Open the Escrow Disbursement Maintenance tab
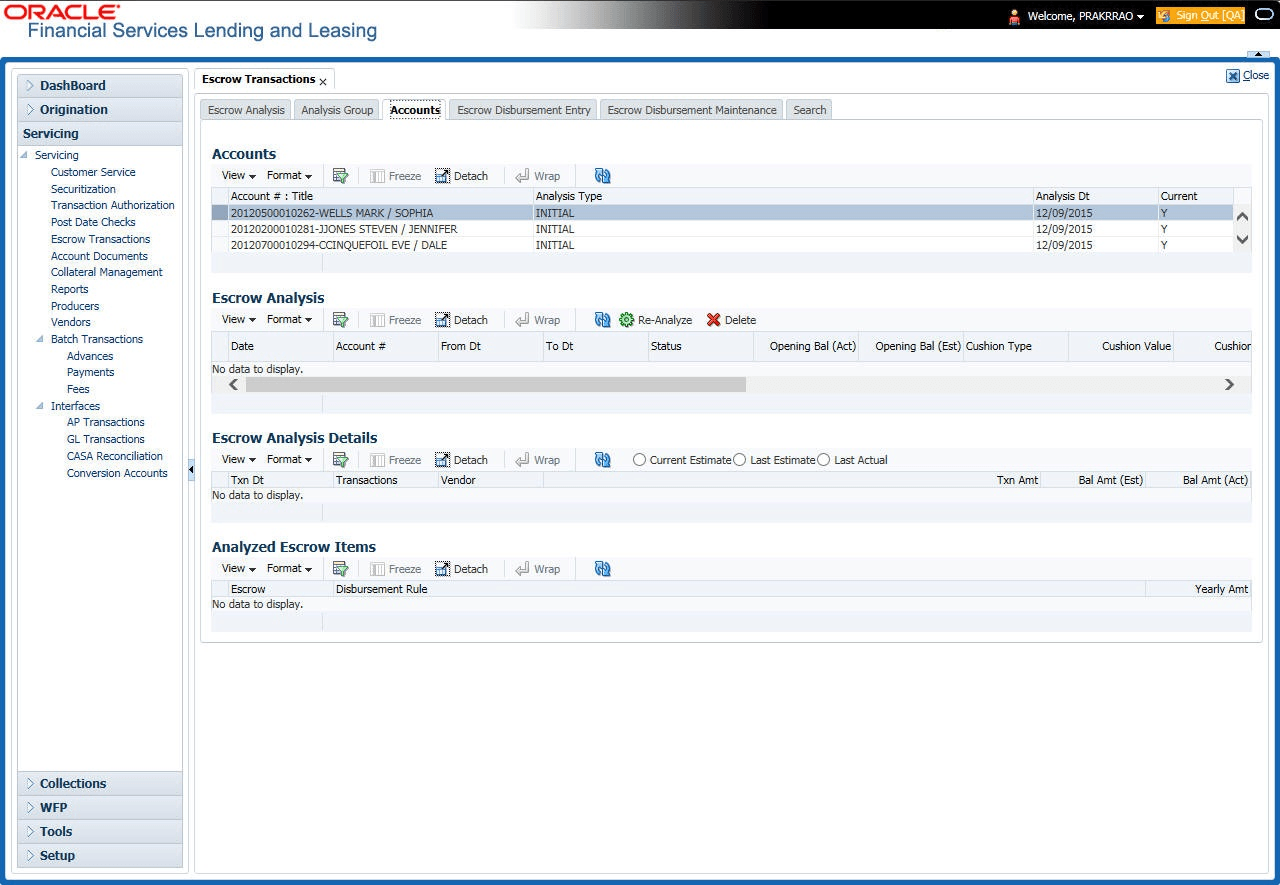Viewport: 1280px width, 885px height. pos(692,110)
